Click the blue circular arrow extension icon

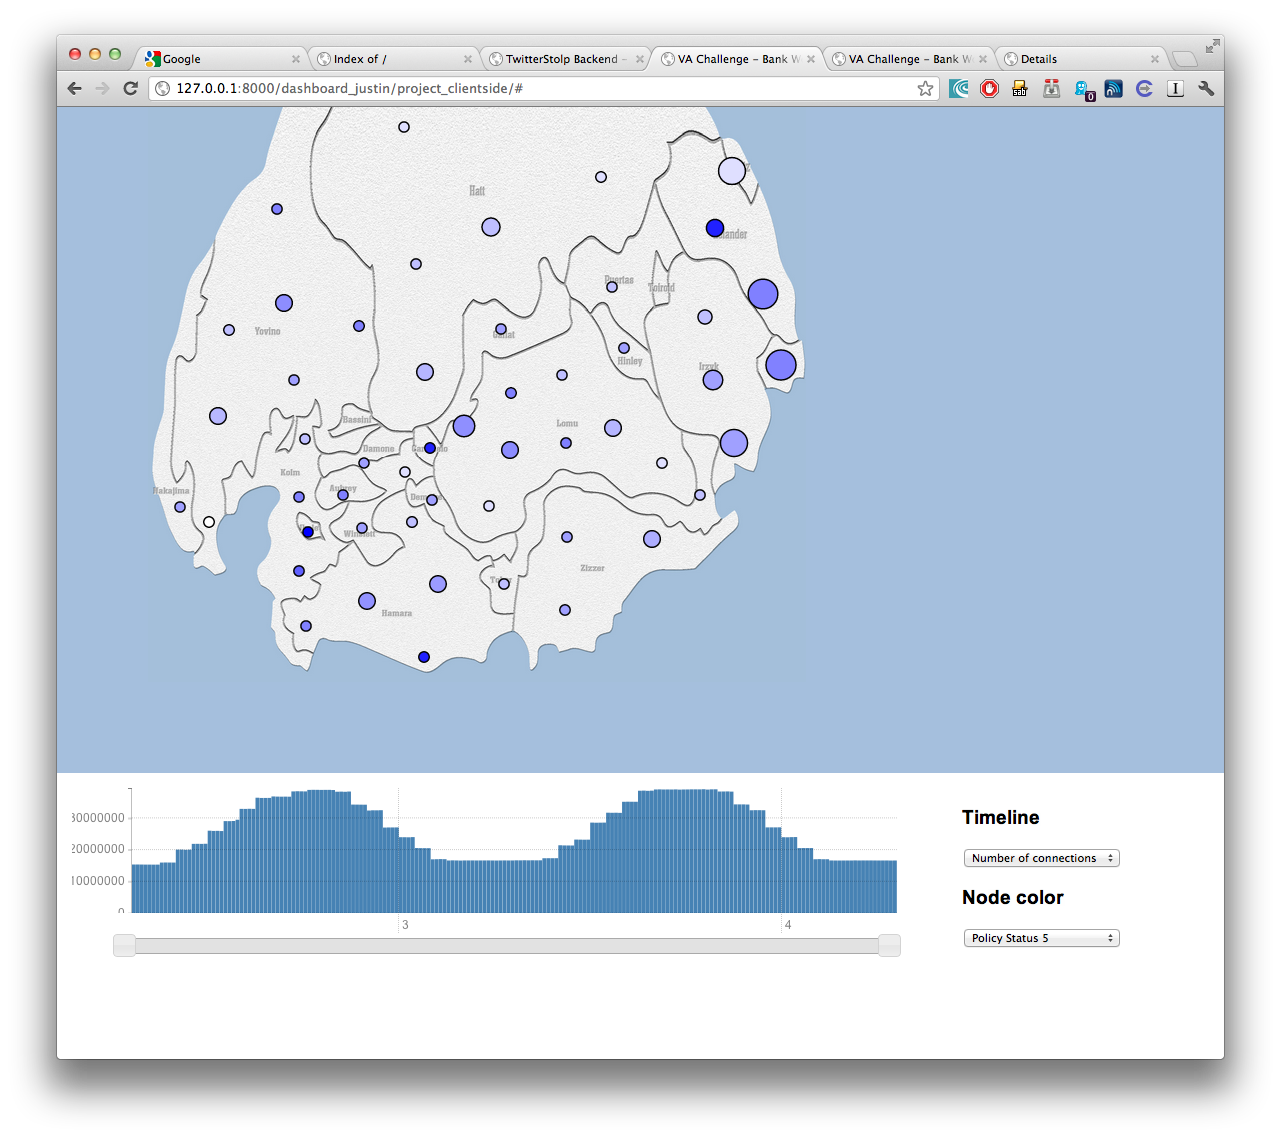pos(1144,88)
